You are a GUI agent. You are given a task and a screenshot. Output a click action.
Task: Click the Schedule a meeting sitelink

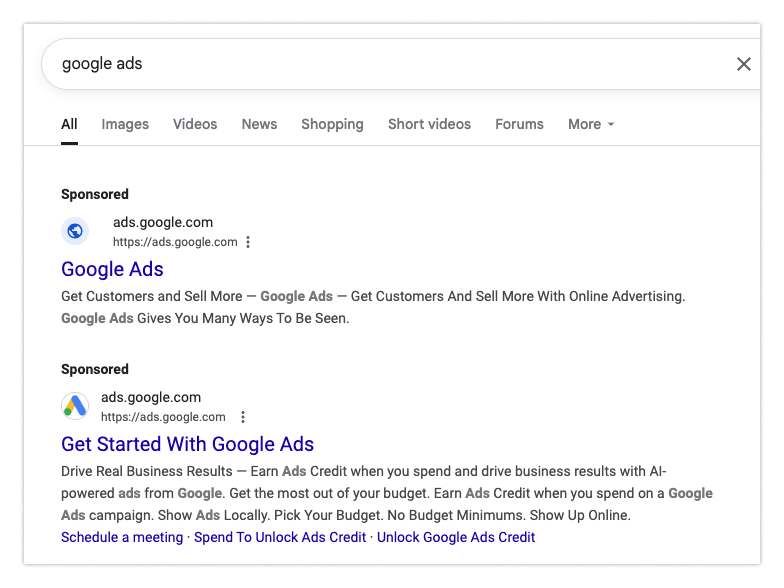[x=122, y=537]
